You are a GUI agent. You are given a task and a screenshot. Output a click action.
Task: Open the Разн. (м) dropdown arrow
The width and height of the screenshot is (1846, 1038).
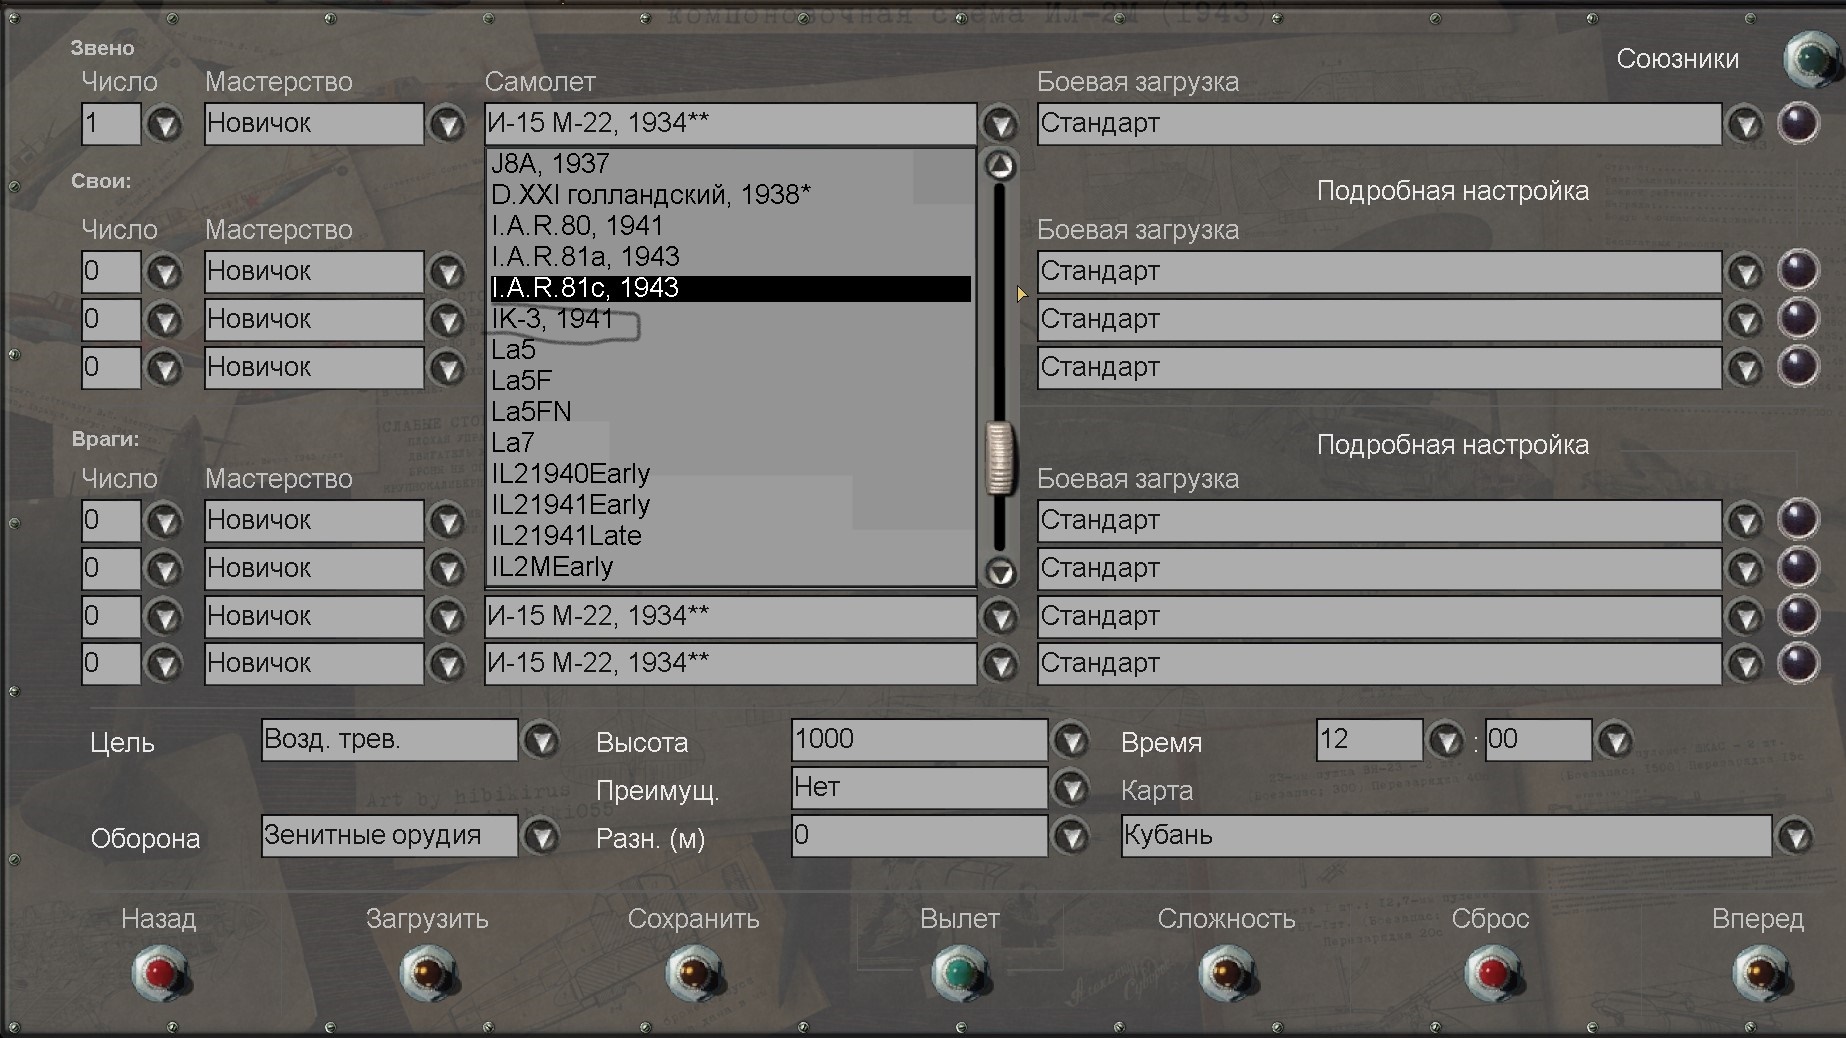(1071, 836)
